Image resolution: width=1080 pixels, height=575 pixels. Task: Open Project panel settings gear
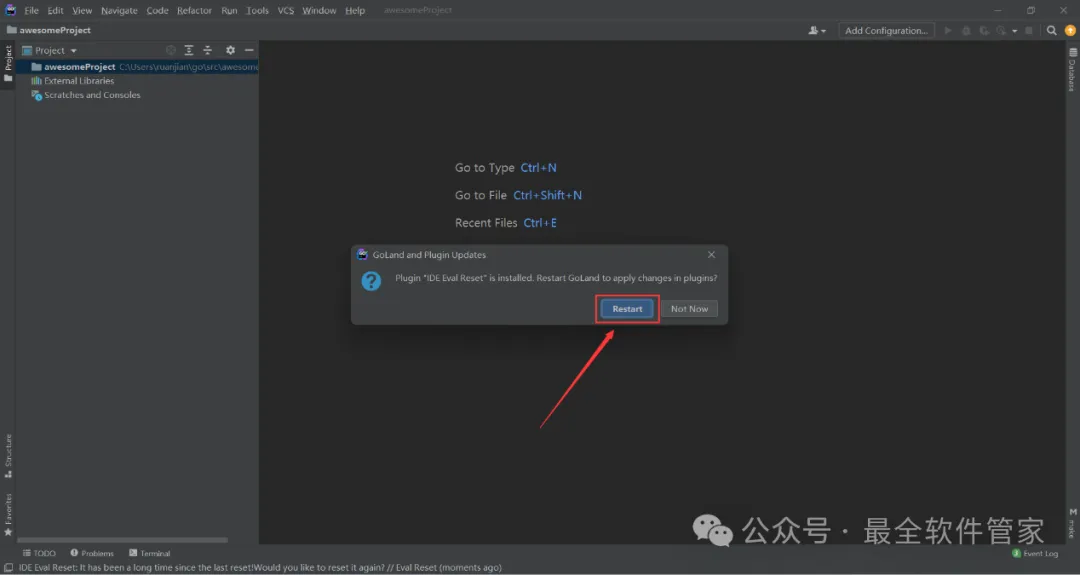(230, 50)
